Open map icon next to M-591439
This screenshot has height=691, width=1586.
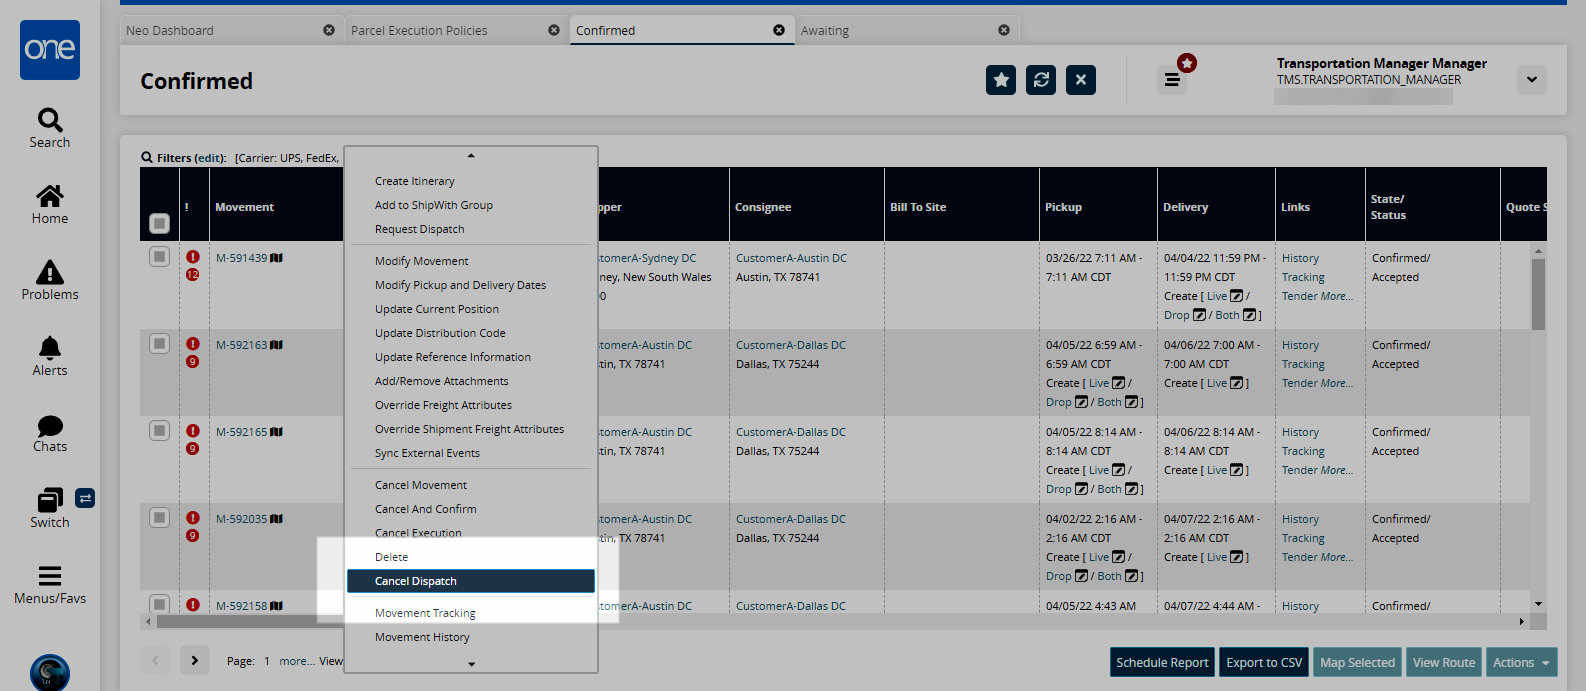click(277, 258)
